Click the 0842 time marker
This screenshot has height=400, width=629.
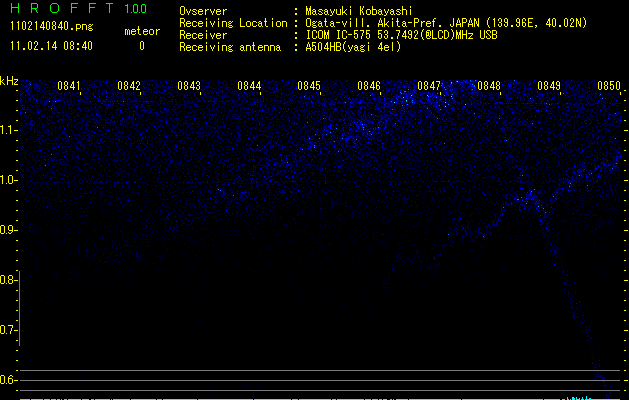pyautogui.click(x=129, y=85)
